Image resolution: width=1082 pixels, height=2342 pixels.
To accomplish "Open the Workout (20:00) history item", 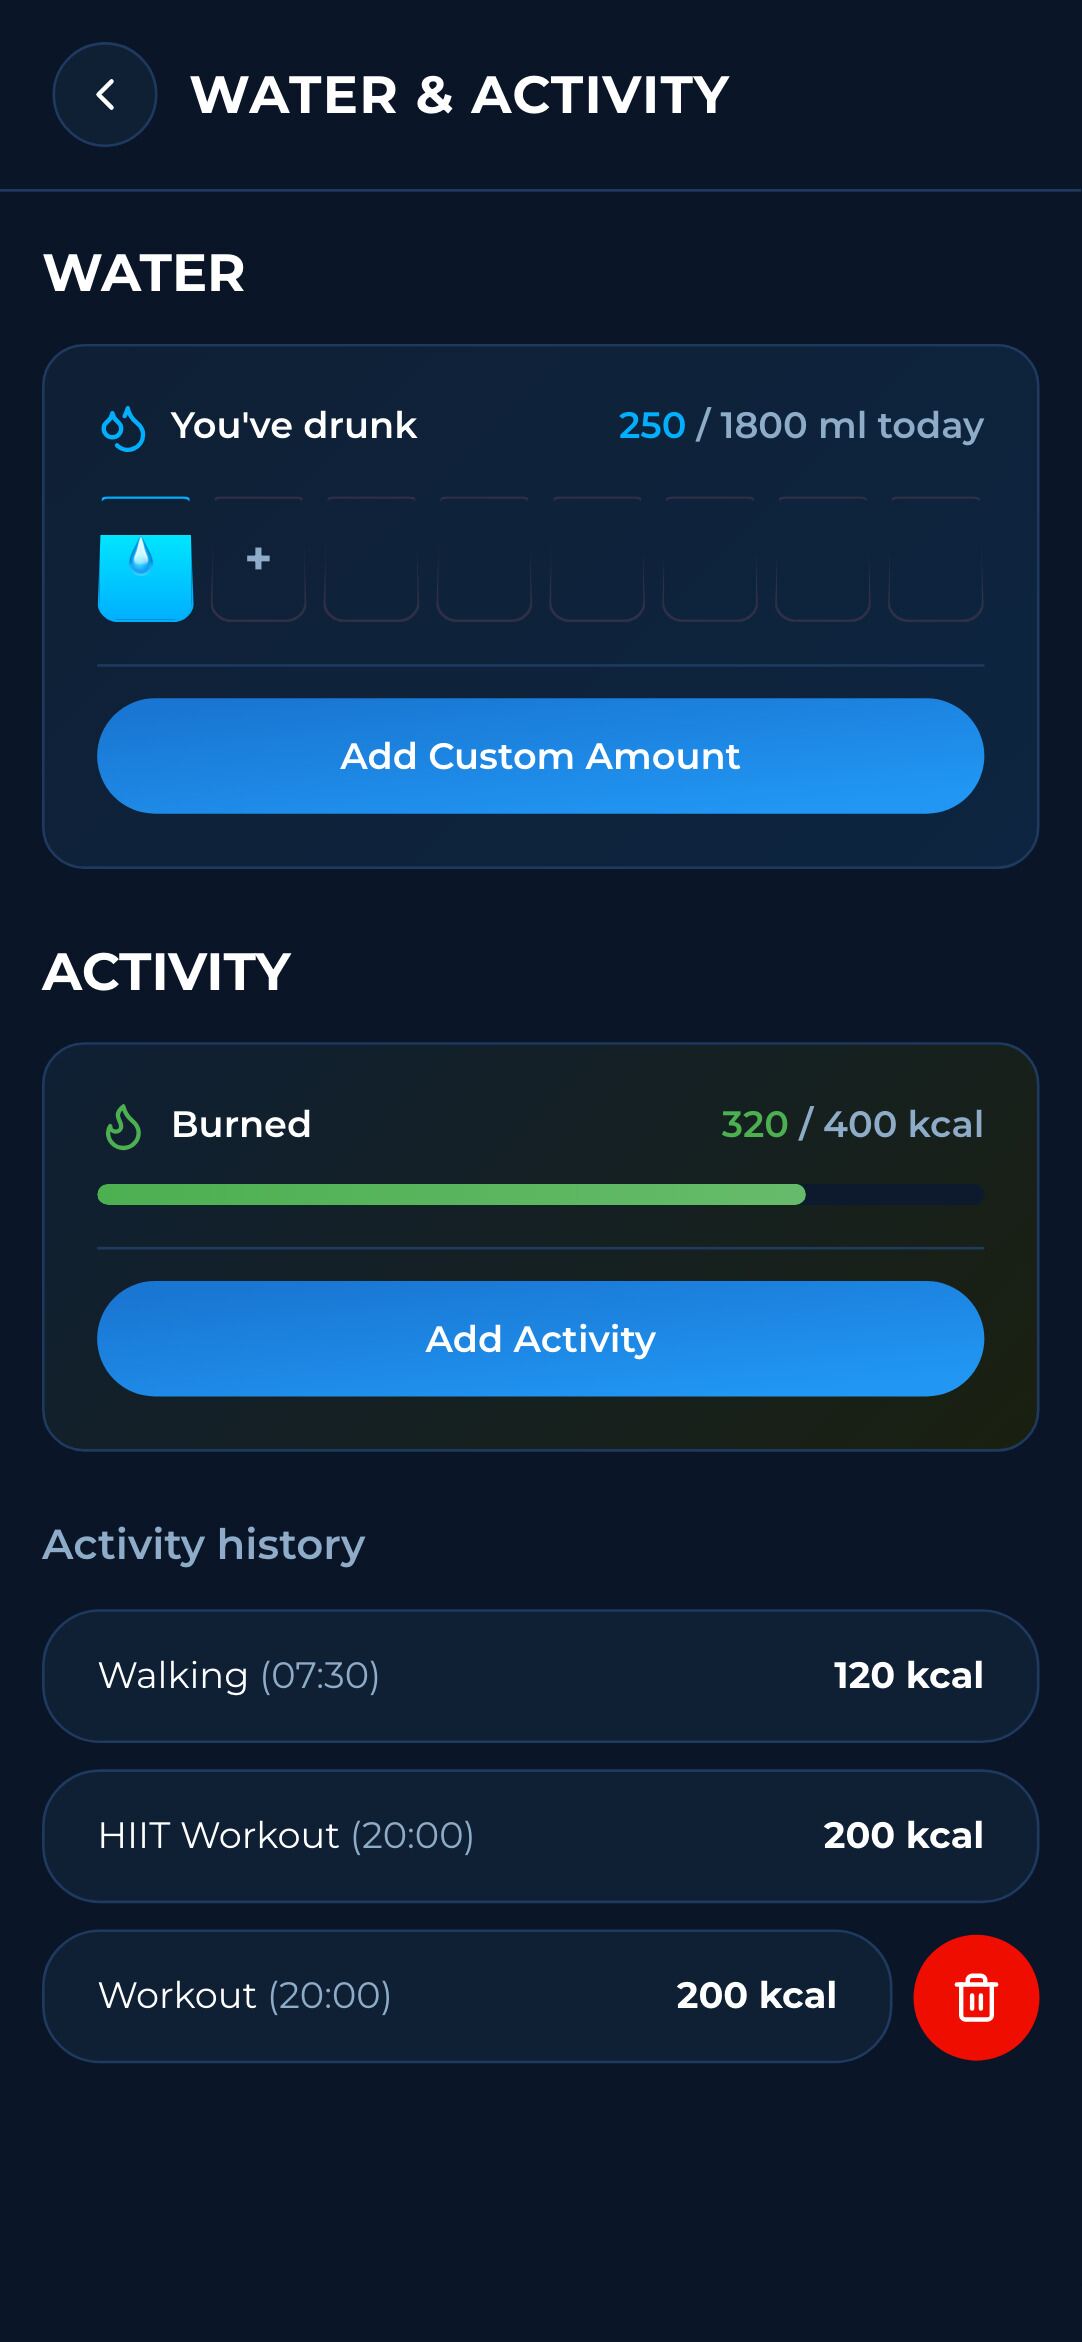I will (470, 1995).
